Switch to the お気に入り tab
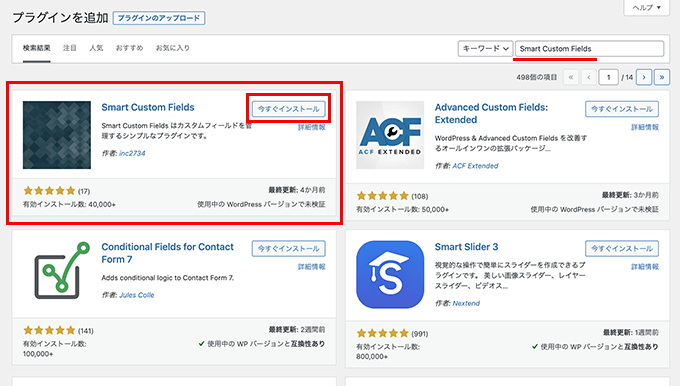 (x=173, y=48)
